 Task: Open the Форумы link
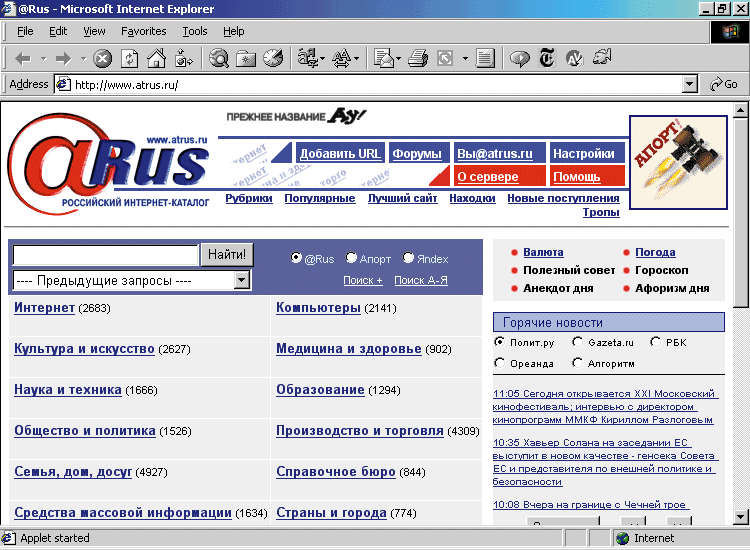(417, 154)
